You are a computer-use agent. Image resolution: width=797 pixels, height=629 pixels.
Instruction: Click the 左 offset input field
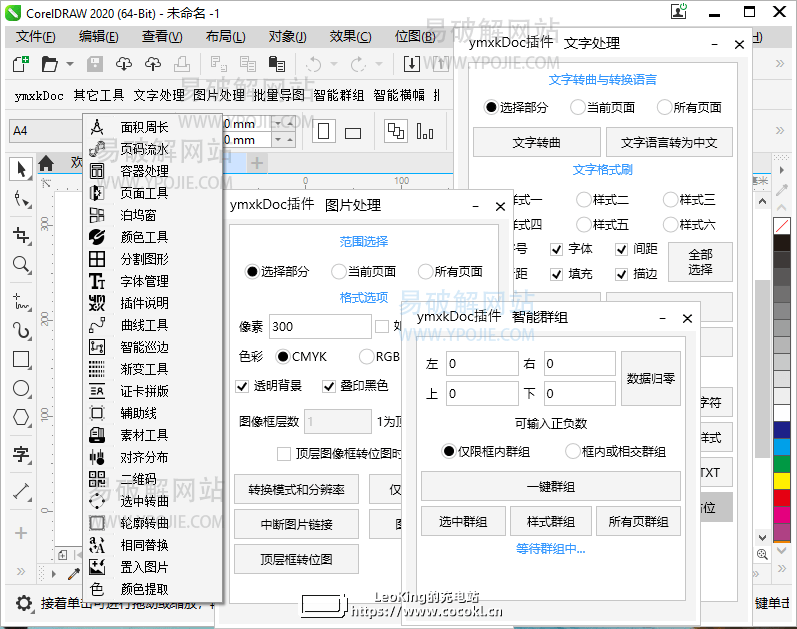[482, 364]
